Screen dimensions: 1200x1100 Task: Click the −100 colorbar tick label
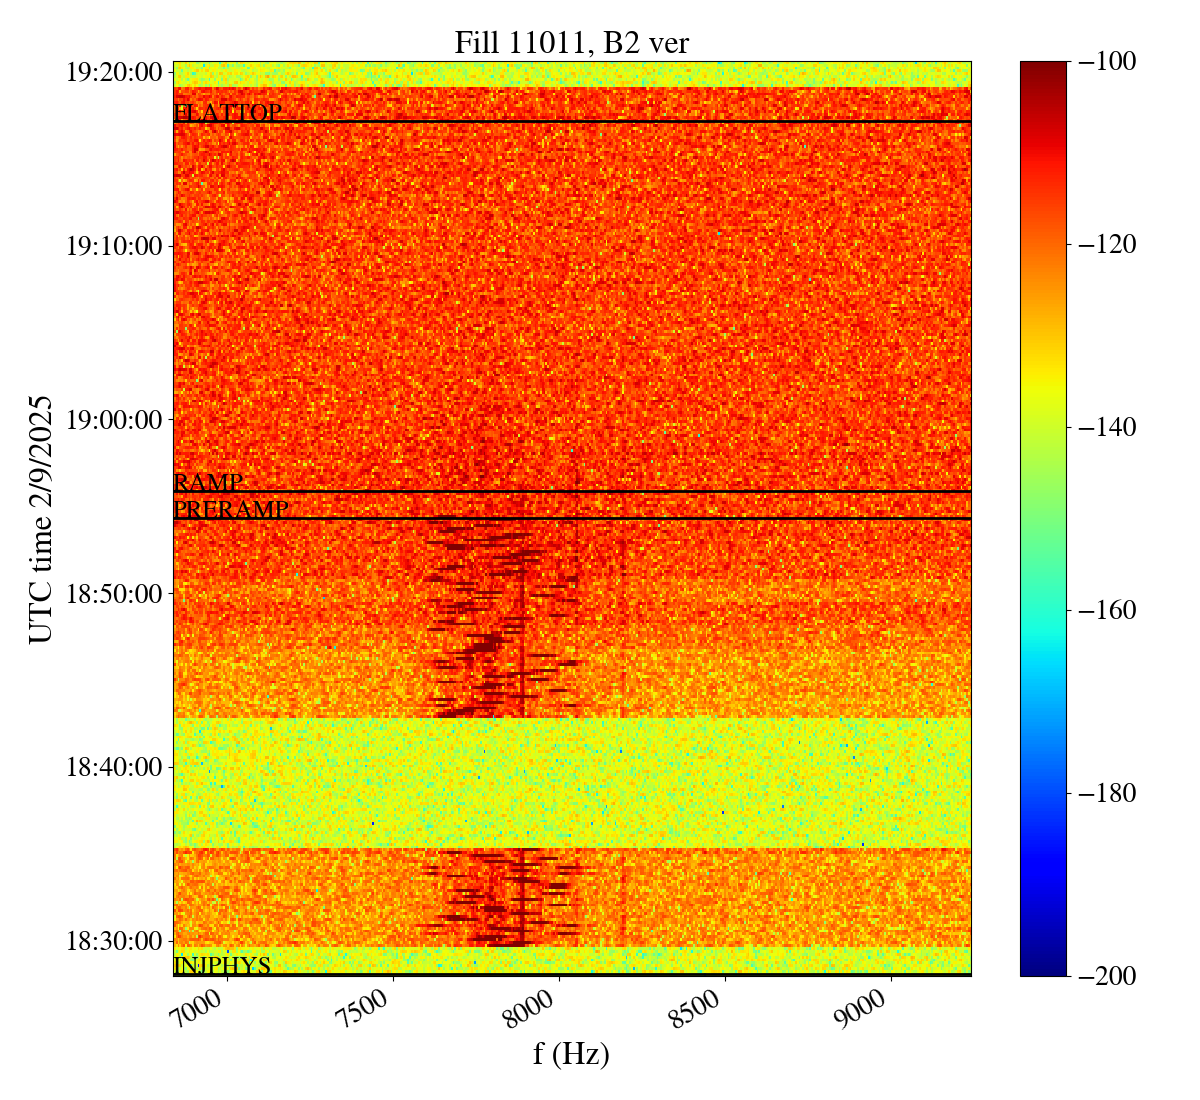1107,62
